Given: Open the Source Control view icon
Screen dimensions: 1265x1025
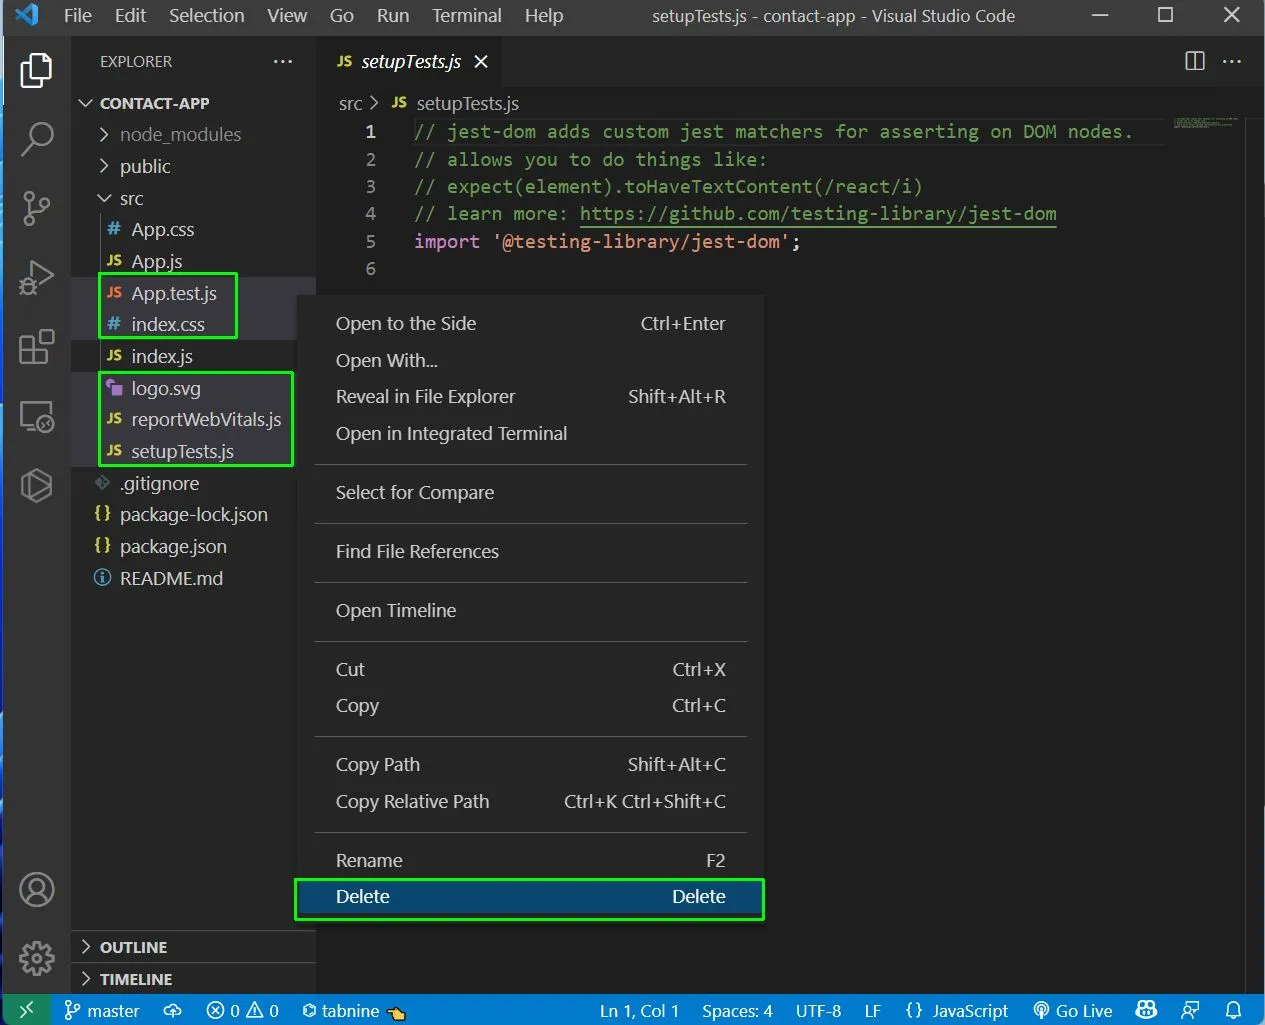Looking at the screenshot, I should 37,208.
